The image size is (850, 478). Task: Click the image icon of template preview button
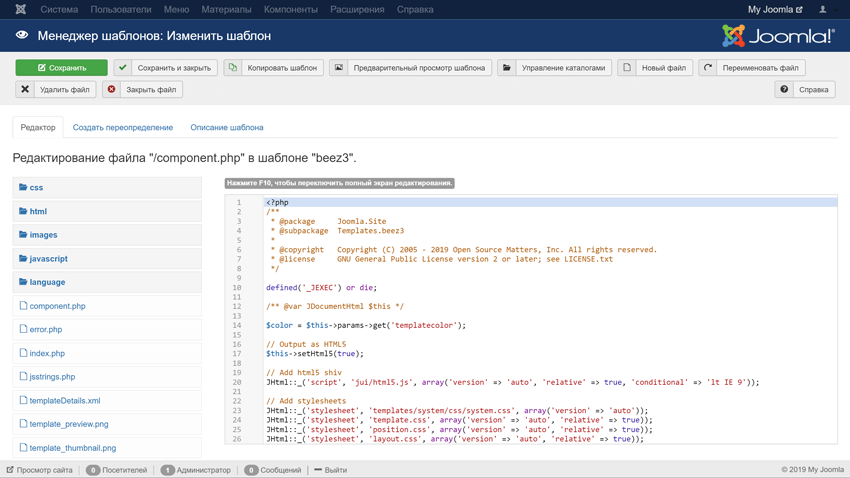click(x=338, y=68)
